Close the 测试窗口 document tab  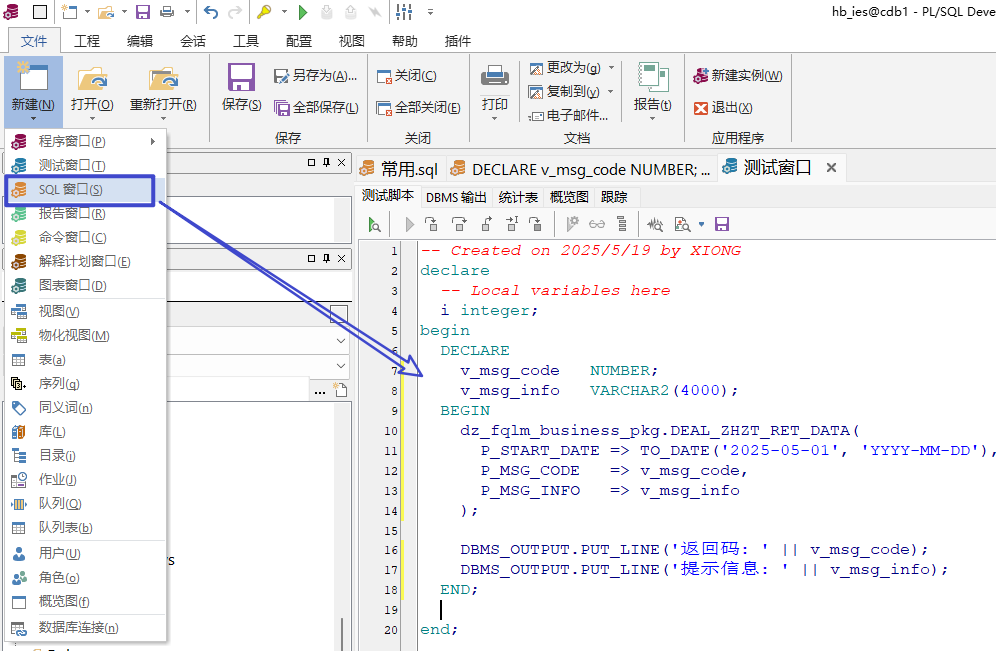[831, 168]
